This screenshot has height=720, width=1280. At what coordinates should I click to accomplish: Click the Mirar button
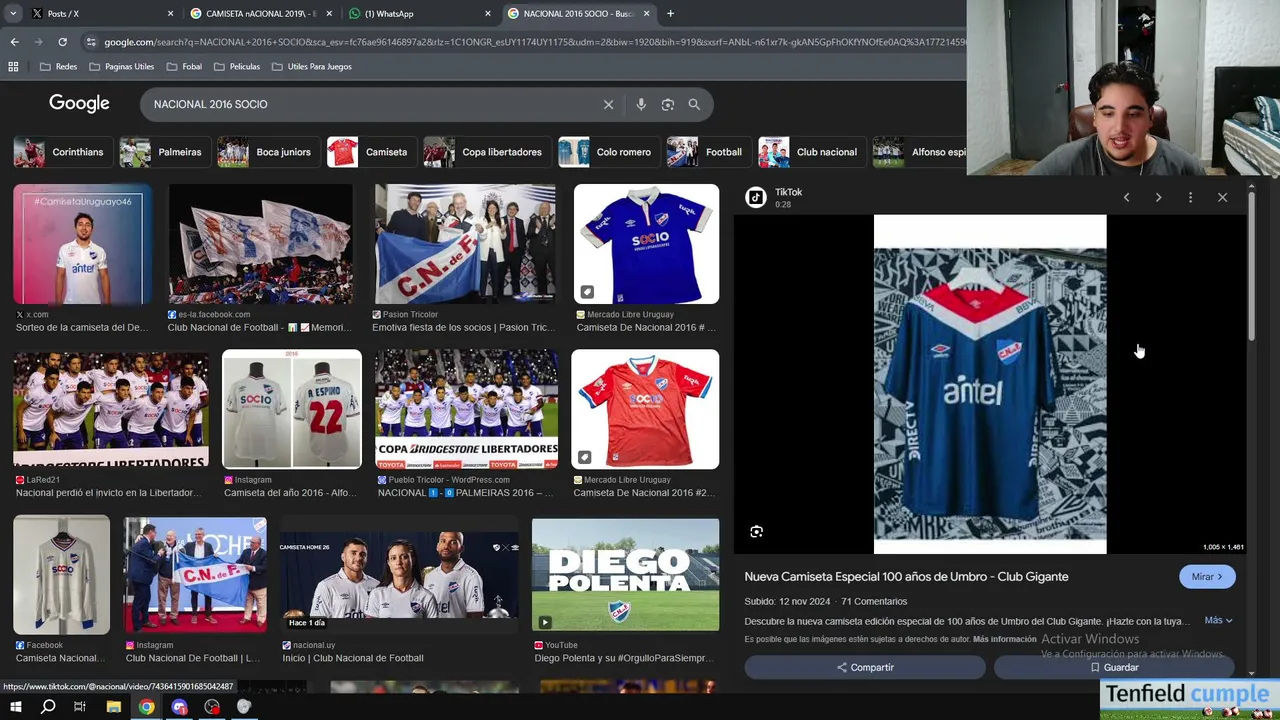(1207, 577)
